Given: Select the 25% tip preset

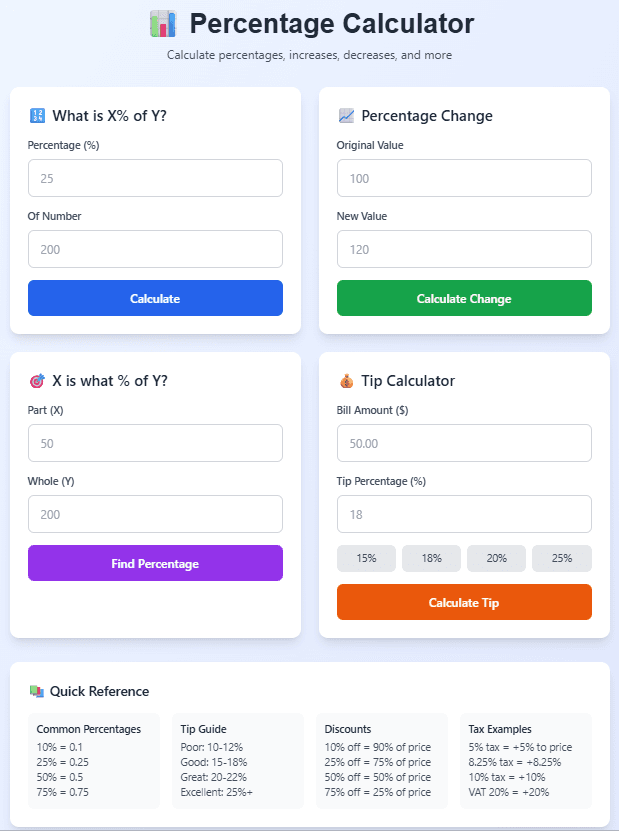Looking at the screenshot, I should (x=561, y=558).
